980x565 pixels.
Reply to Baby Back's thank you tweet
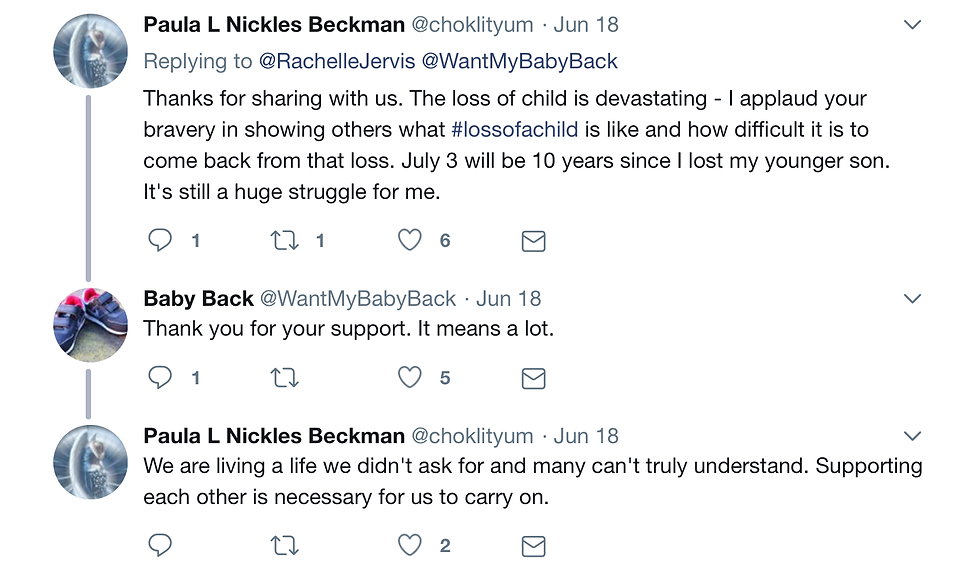[160, 377]
